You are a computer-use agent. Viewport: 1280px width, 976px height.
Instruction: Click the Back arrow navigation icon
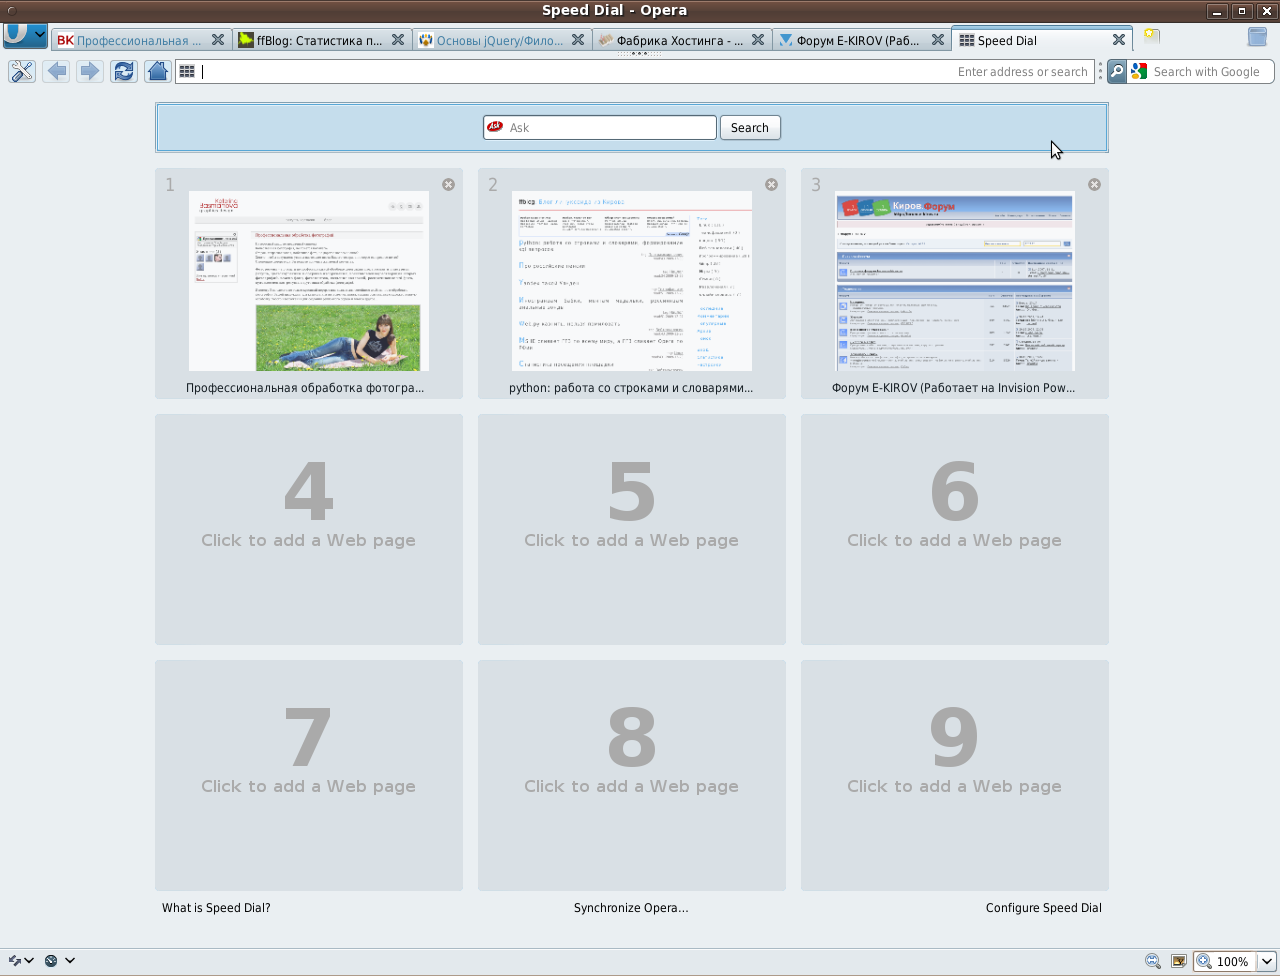click(x=56, y=71)
